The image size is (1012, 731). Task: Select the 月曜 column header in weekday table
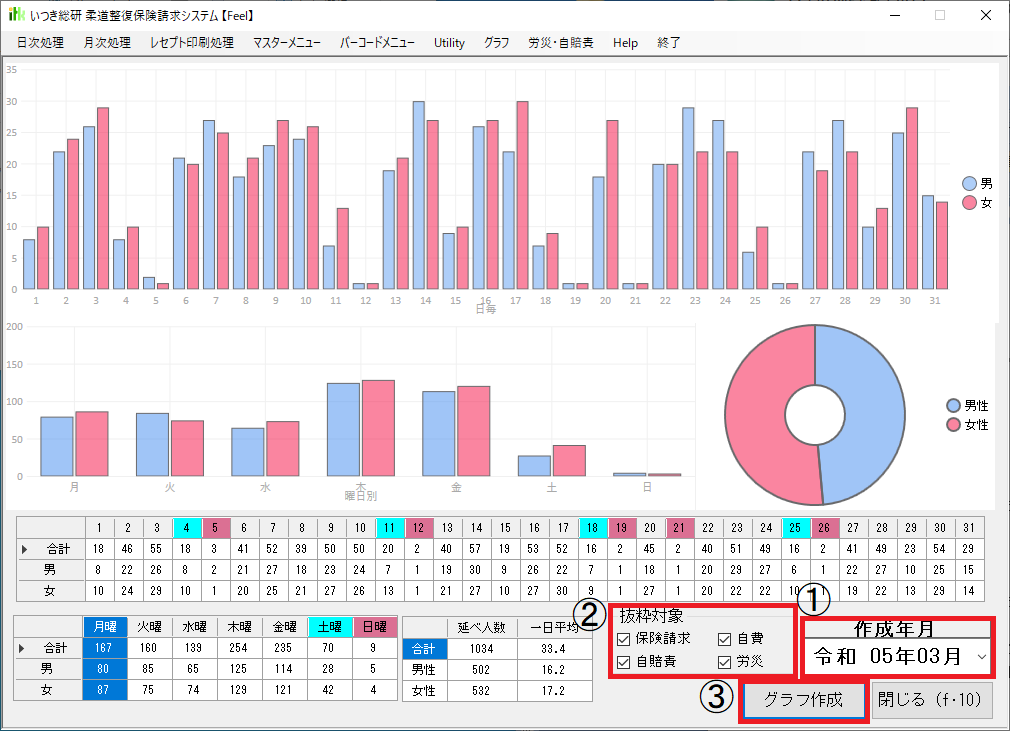(x=101, y=627)
